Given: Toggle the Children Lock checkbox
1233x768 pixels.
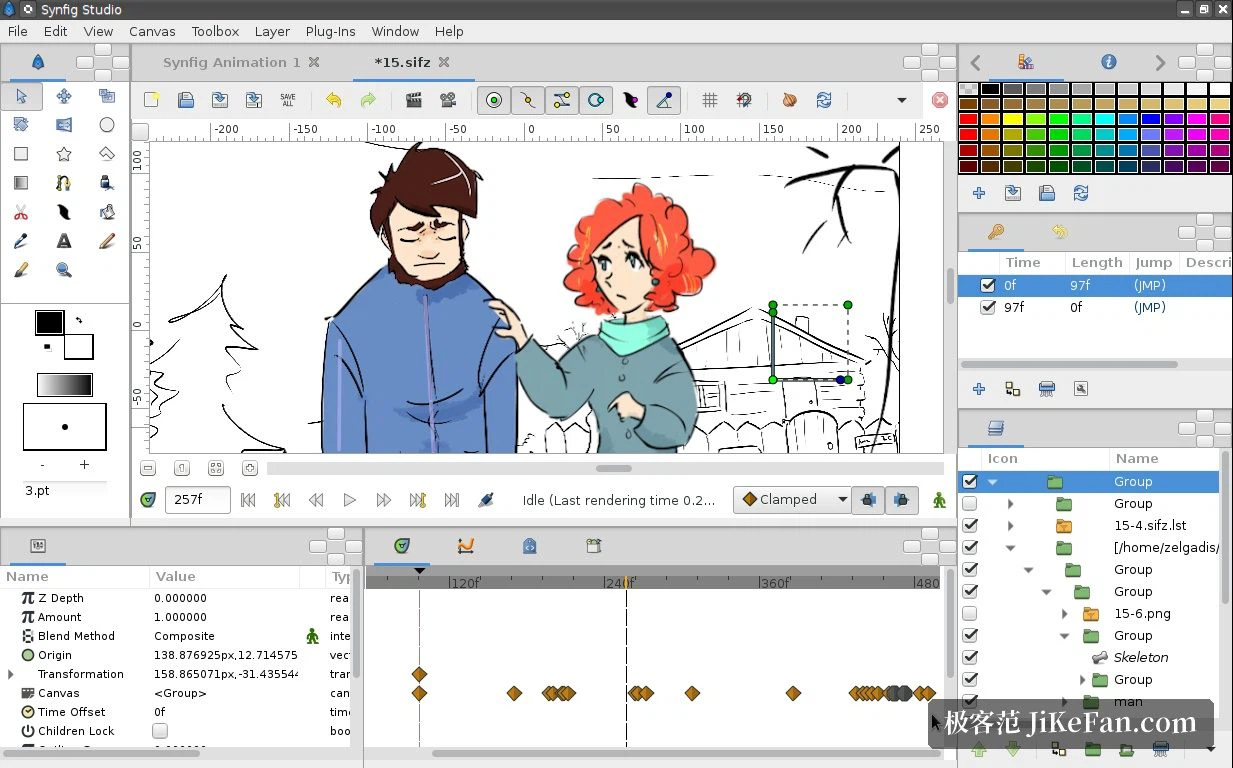Looking at the screenshot, I should pyautogui.click(x=160, y=731).
